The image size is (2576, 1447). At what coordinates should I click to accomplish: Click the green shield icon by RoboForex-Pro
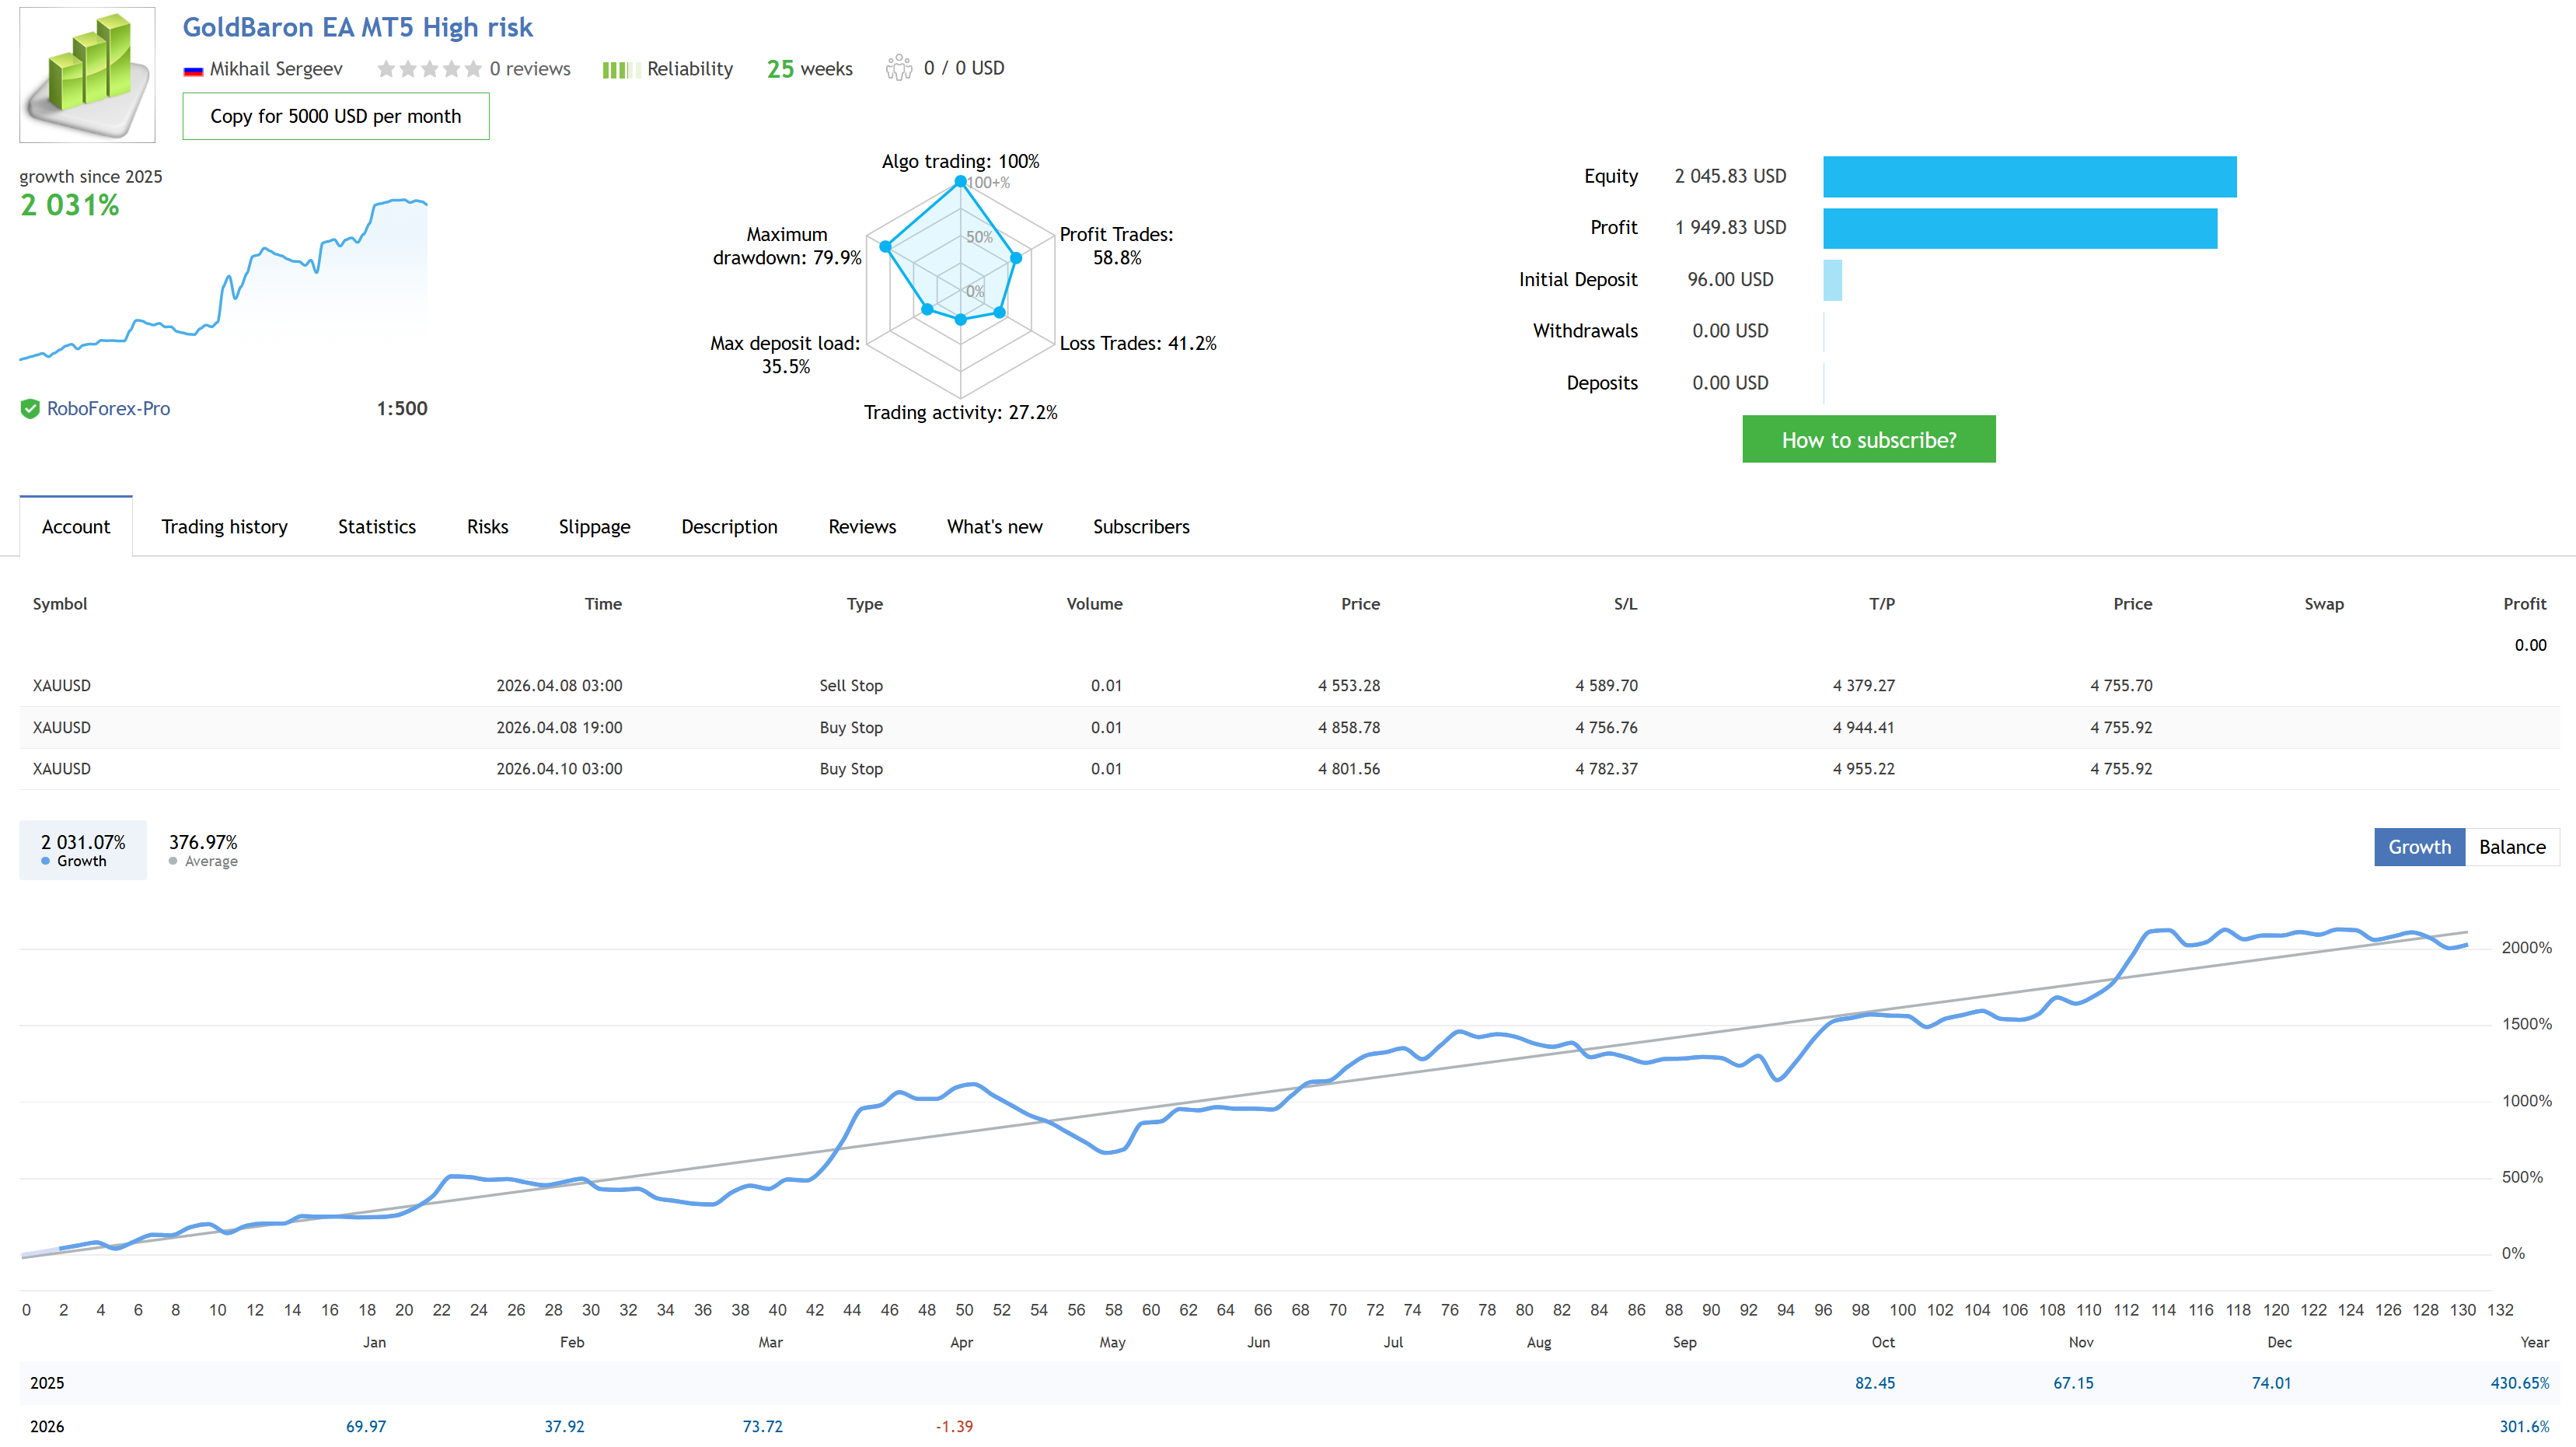click(x=30, y=408)
